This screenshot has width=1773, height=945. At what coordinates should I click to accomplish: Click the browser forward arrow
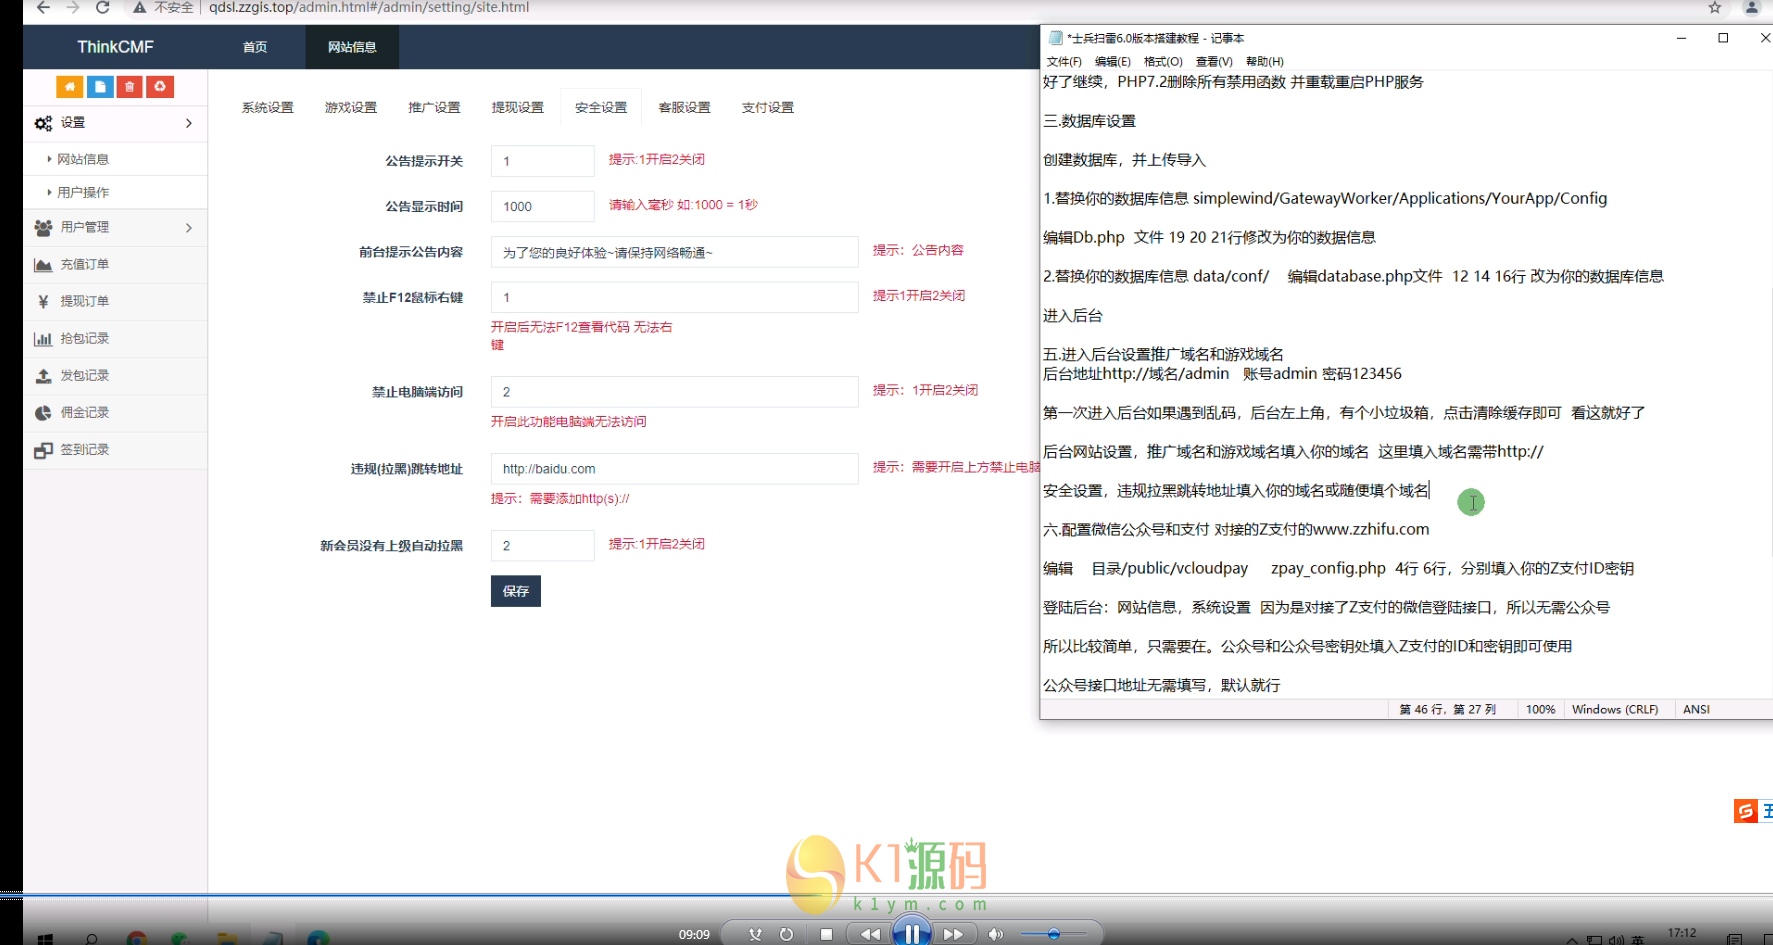(73, 7)
